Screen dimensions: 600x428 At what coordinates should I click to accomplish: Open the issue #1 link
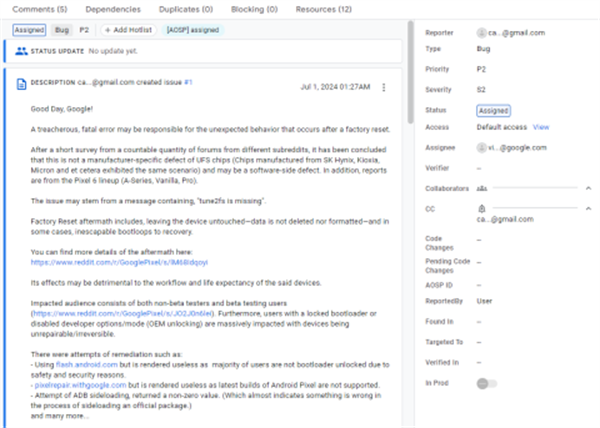[188, 82]
